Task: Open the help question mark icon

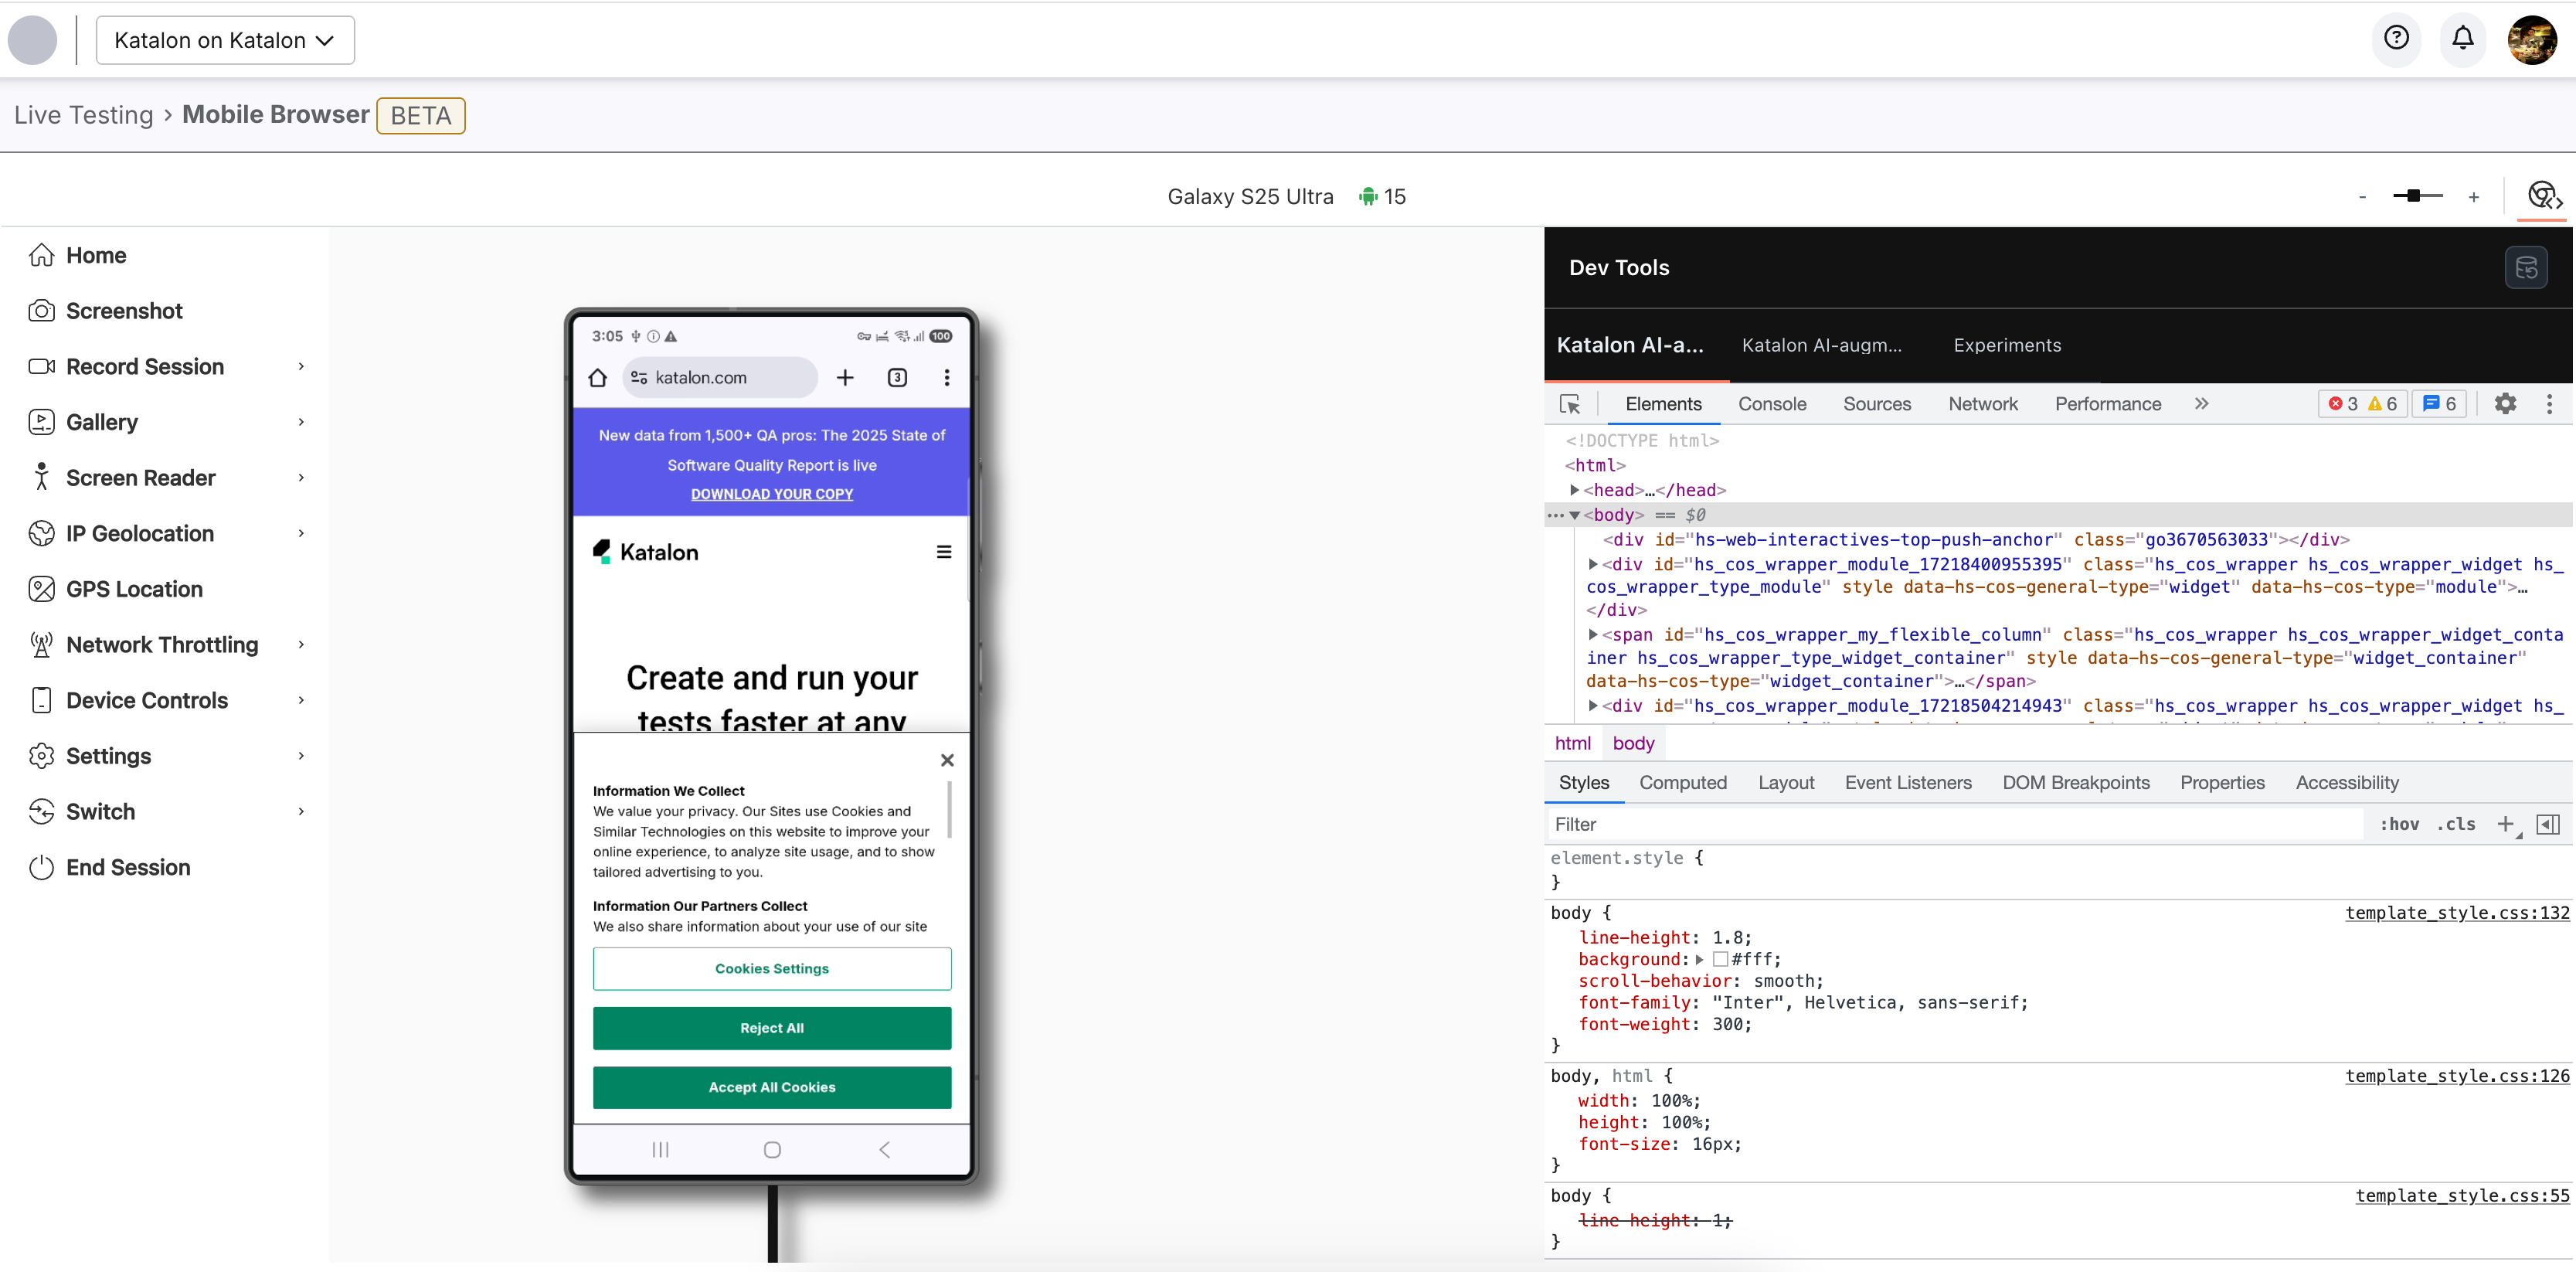Action: point(2396,38)
